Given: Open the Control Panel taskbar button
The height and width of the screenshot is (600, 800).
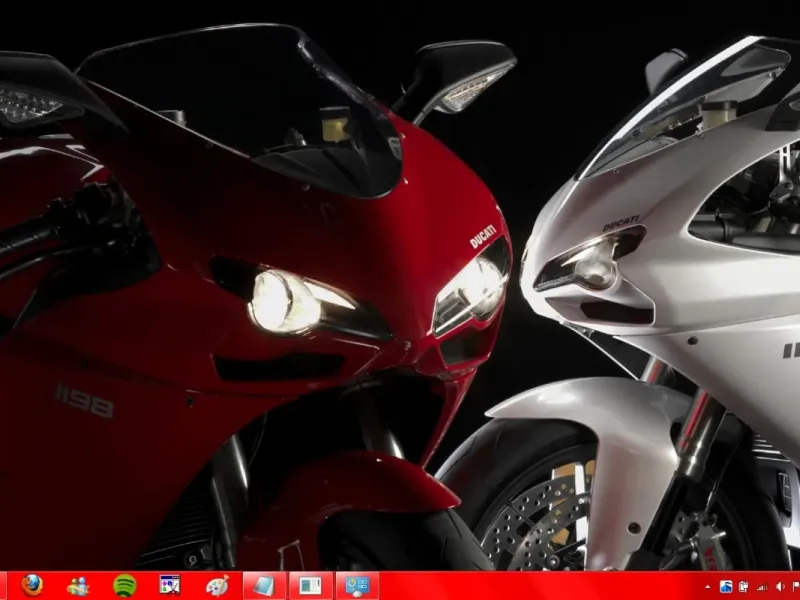Looking at the screenshot, I should 357,585.
